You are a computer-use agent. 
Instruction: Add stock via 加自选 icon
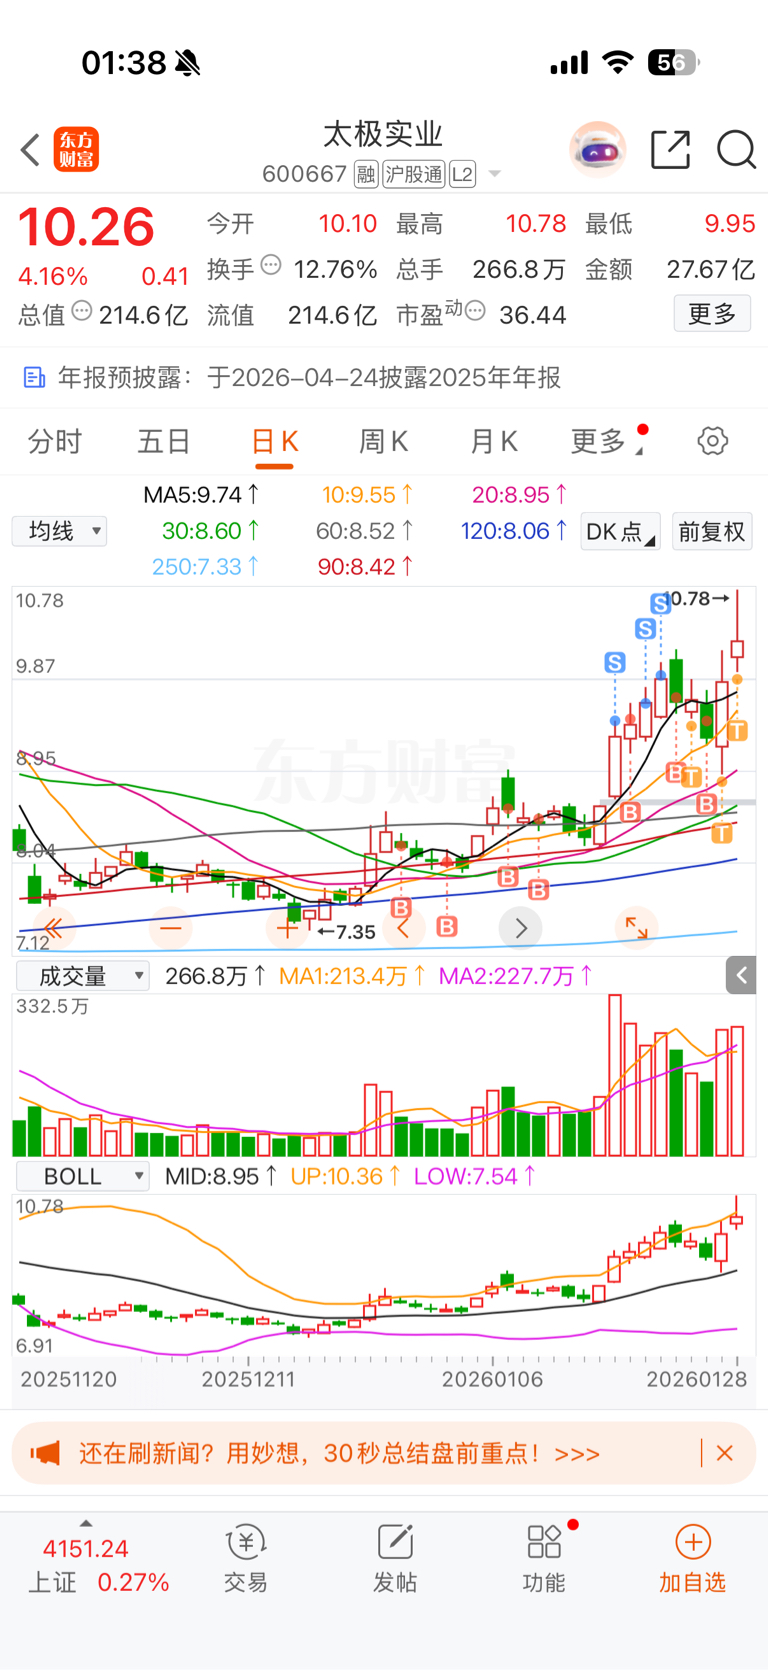pos(692,1558)
